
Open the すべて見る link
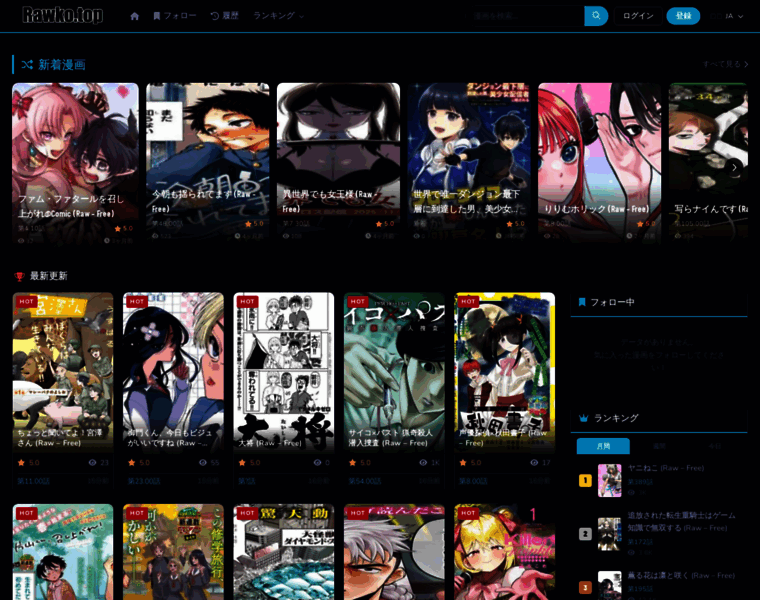(725, 64)
